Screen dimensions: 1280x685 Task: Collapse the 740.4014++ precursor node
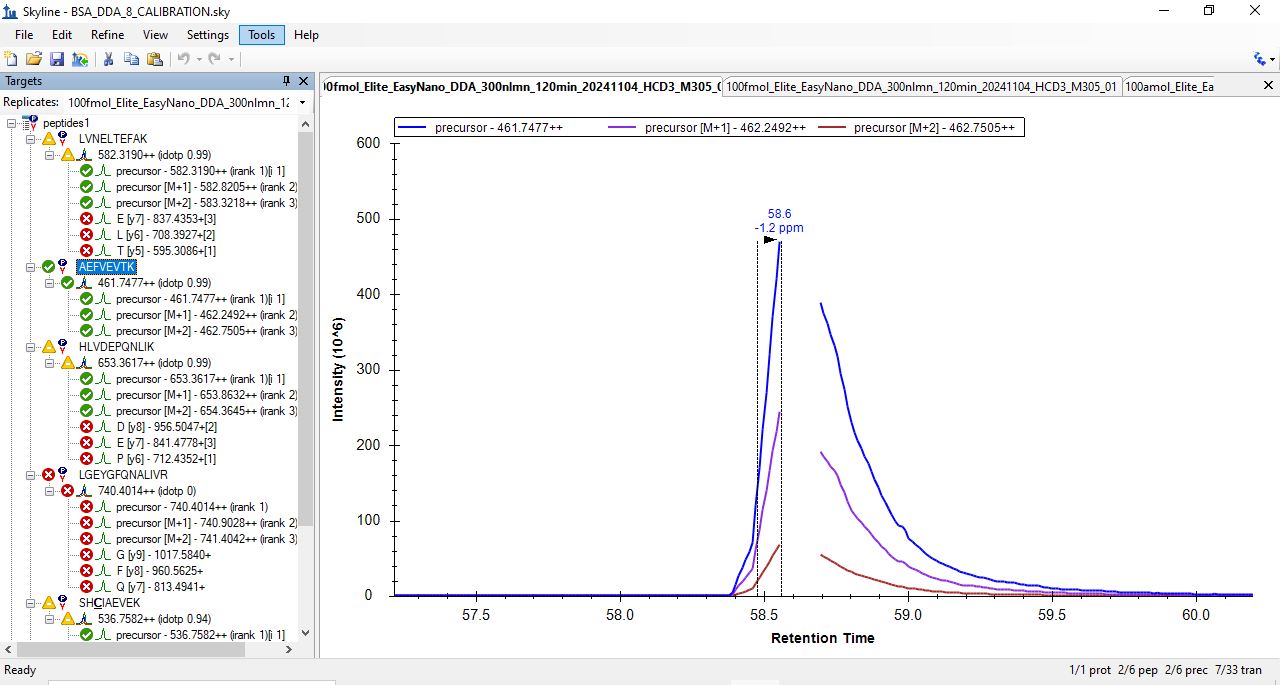tap(49, 491)
